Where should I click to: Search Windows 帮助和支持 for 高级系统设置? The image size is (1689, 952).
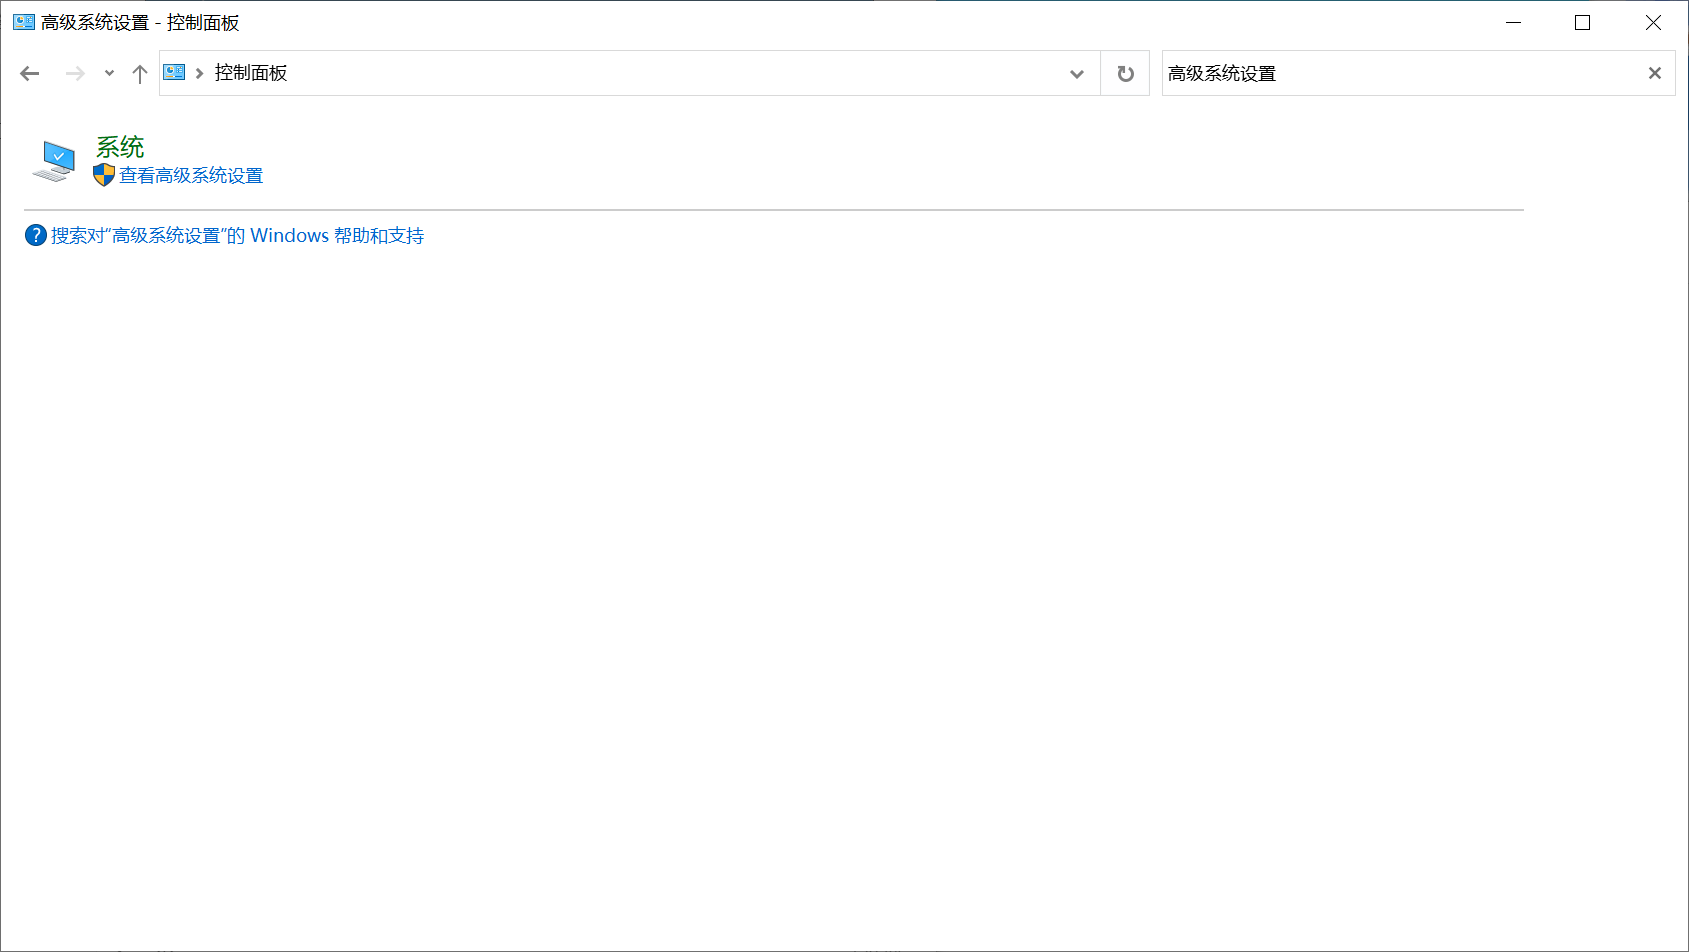click(238, 236)
